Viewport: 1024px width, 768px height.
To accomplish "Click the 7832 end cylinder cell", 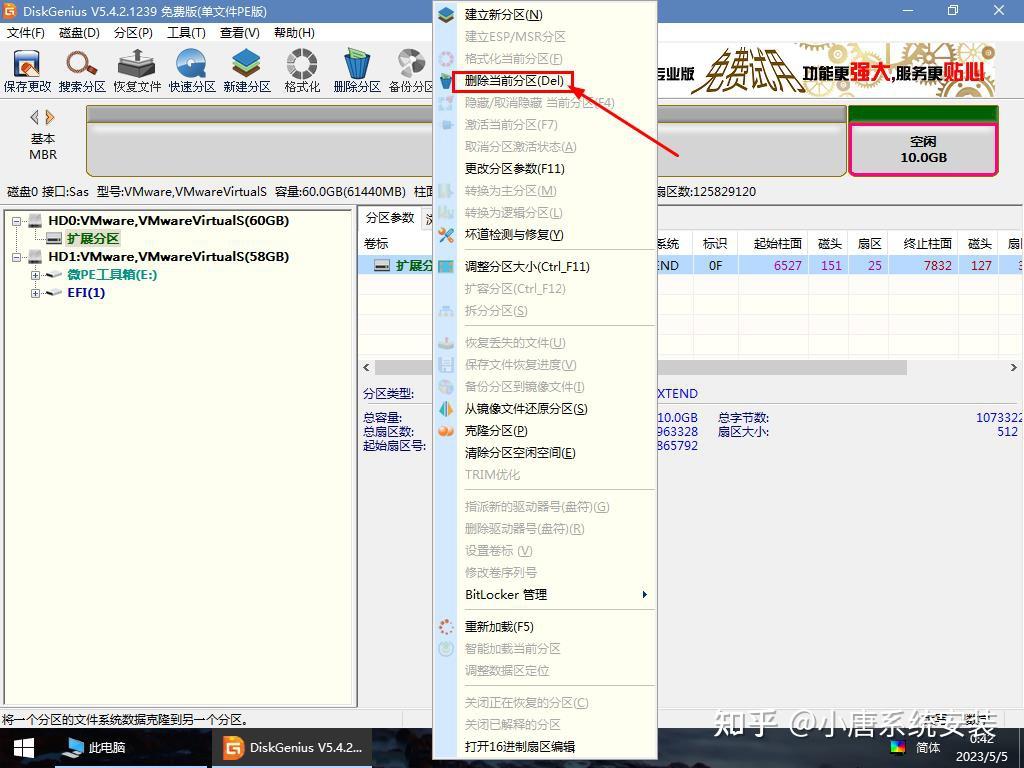I will (937, 265).
